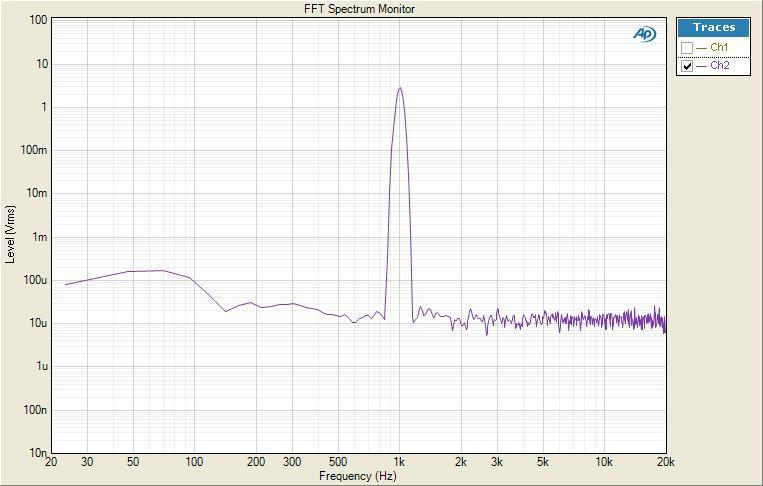Click the 1m label on level axis
This screenshot has height=486, width=763.
[x=40, y=237]
